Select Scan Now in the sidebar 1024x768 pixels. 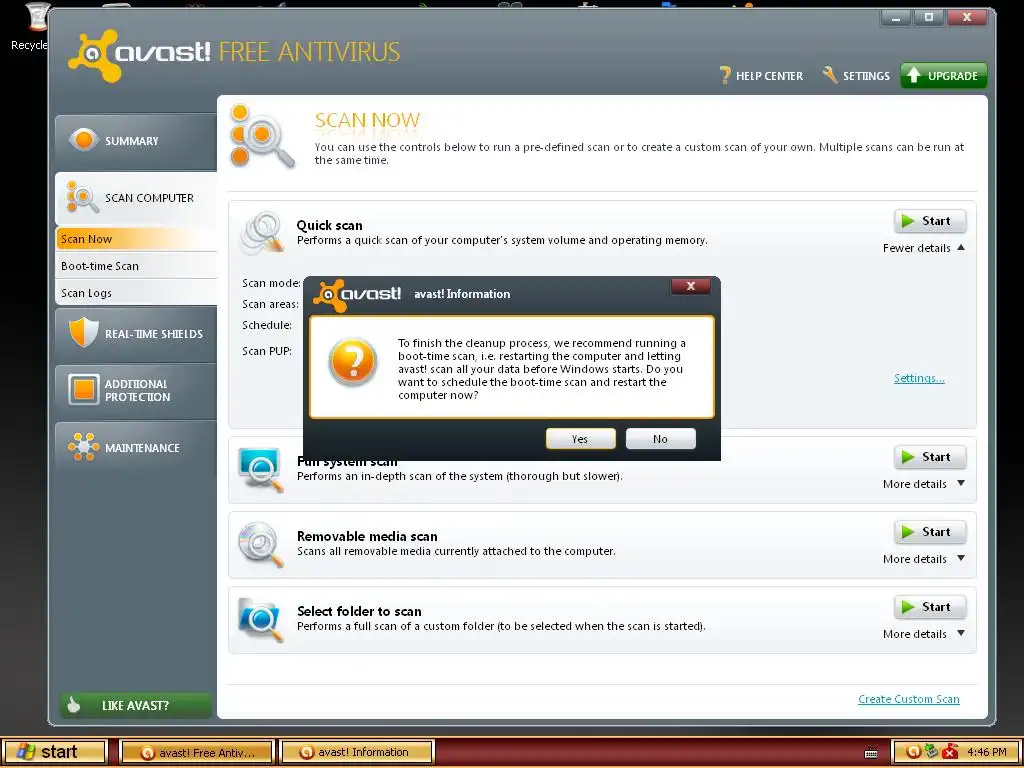[136, 239]
